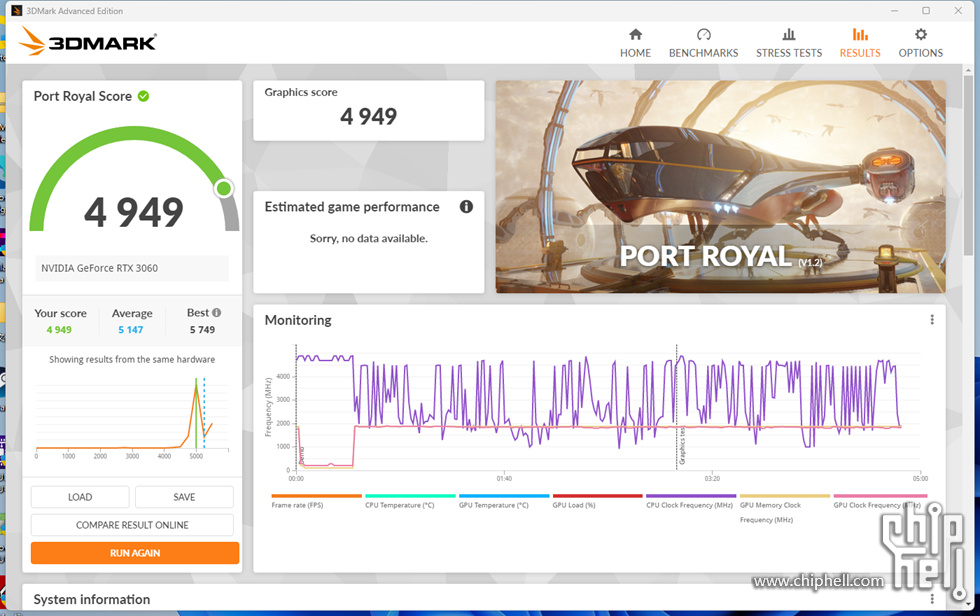Click the Graphics score value 4 949

pyautogui.click(x=369, y=117)
